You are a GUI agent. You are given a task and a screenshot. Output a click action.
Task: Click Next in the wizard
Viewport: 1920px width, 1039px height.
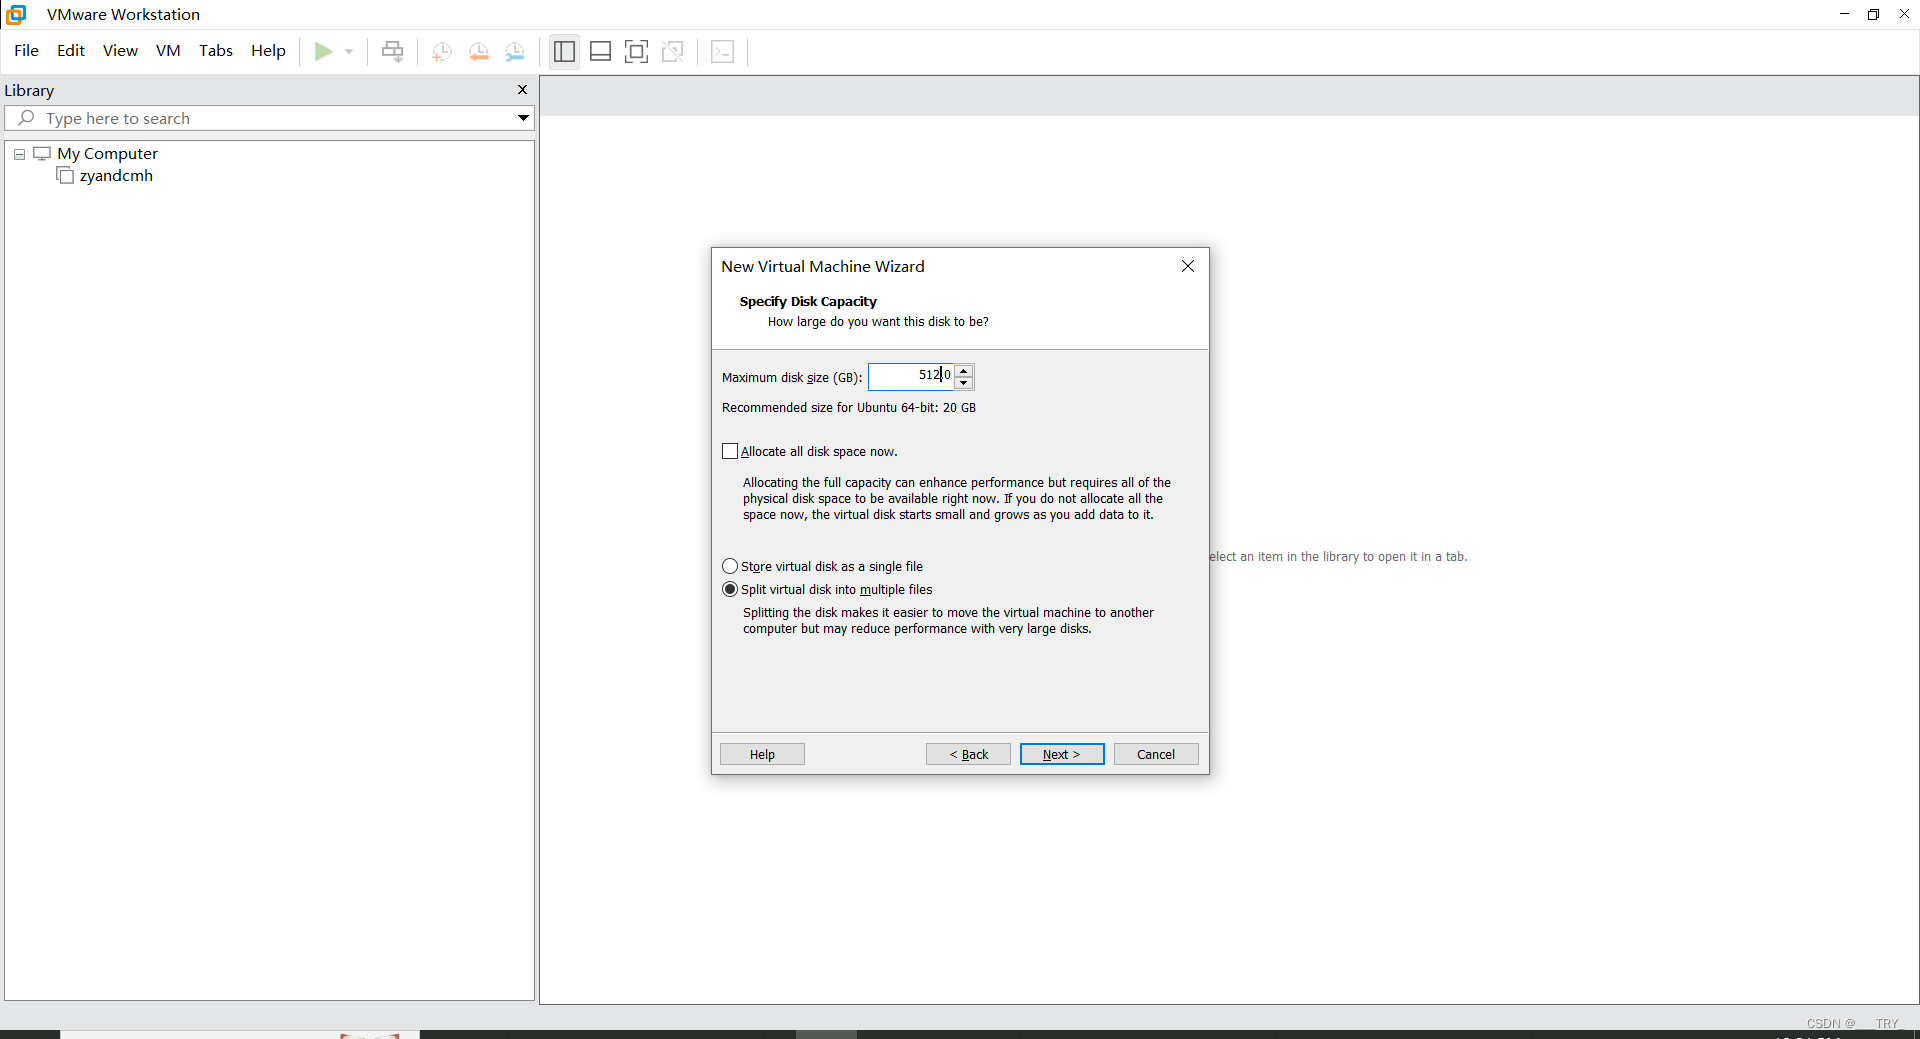(1062, 754)
